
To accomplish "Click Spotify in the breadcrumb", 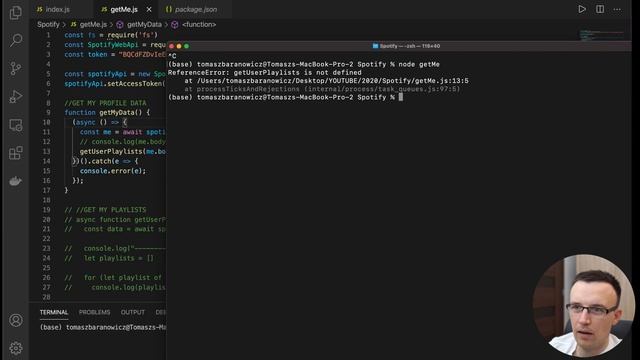I will [x=48, y=24].
